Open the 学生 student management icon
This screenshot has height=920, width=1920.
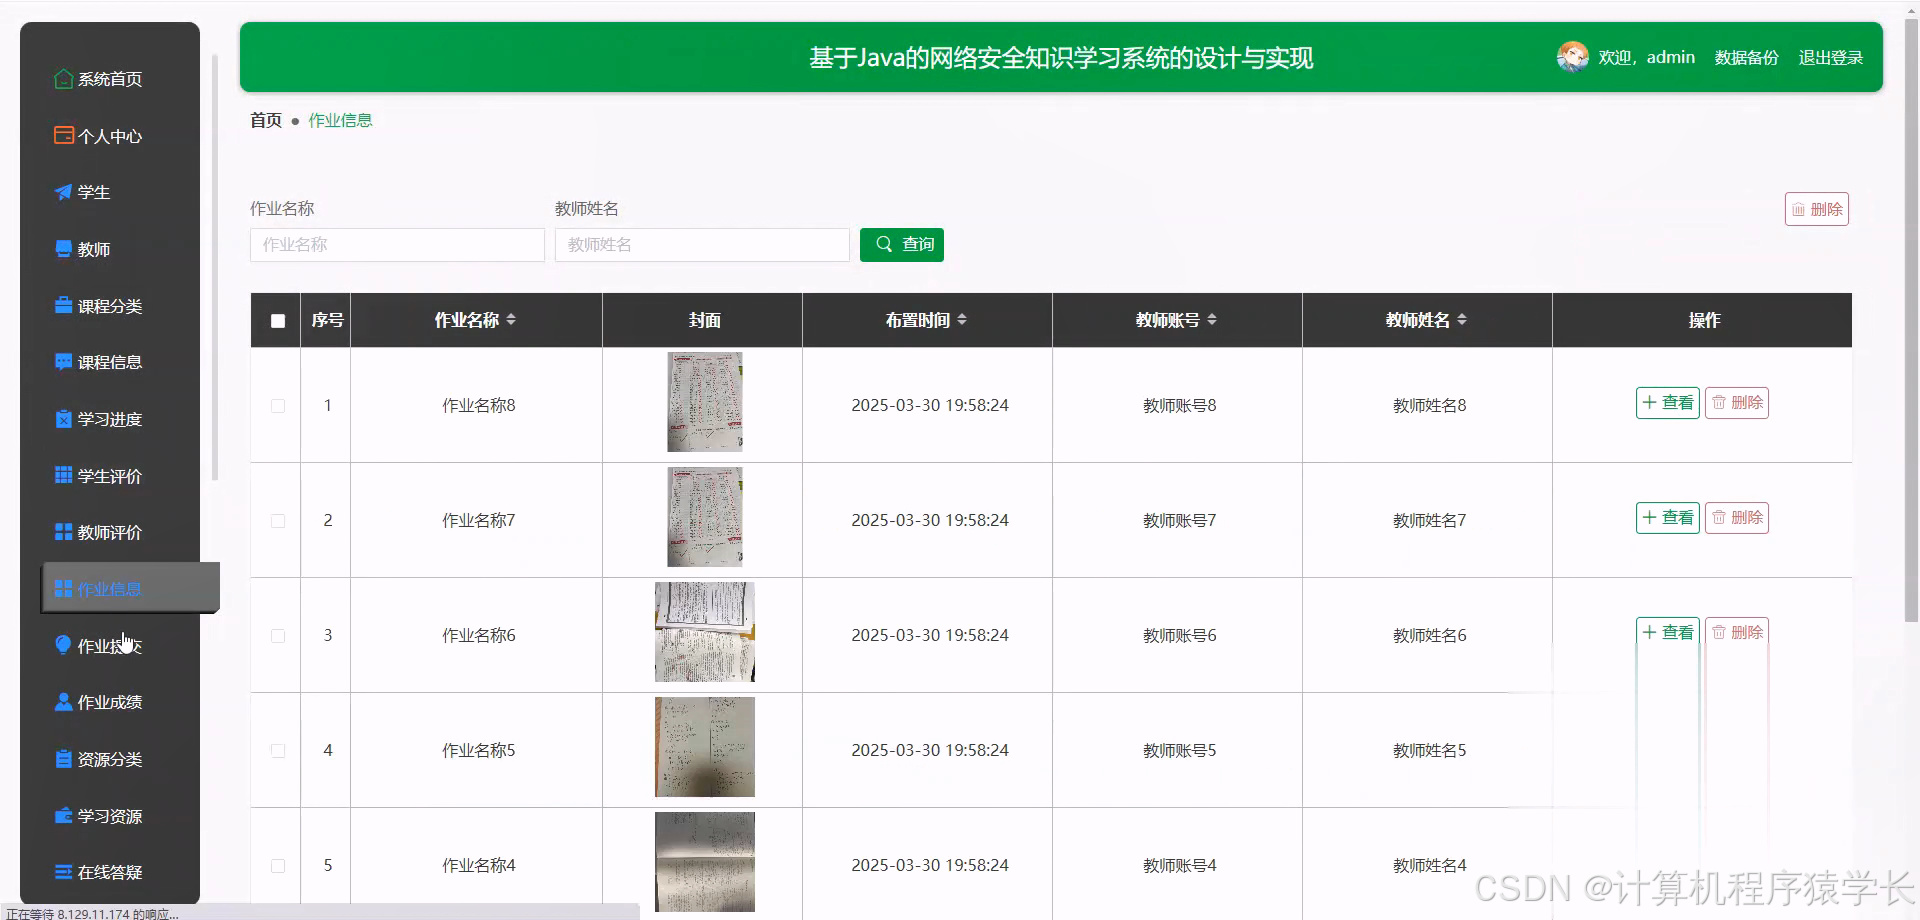point(62,192)
